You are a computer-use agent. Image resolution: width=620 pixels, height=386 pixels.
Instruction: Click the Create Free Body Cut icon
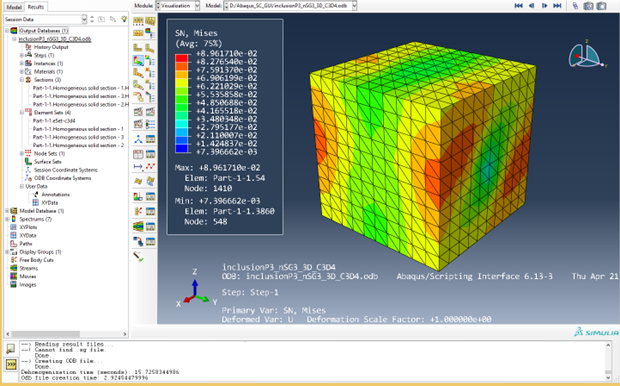tap(138, 211)
